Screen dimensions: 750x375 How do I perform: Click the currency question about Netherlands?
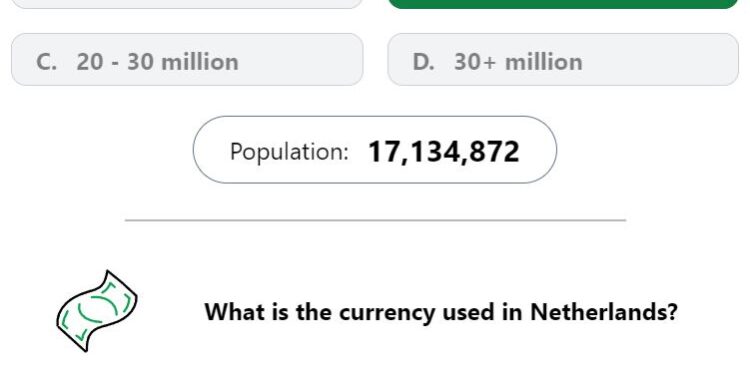point(441,312)
